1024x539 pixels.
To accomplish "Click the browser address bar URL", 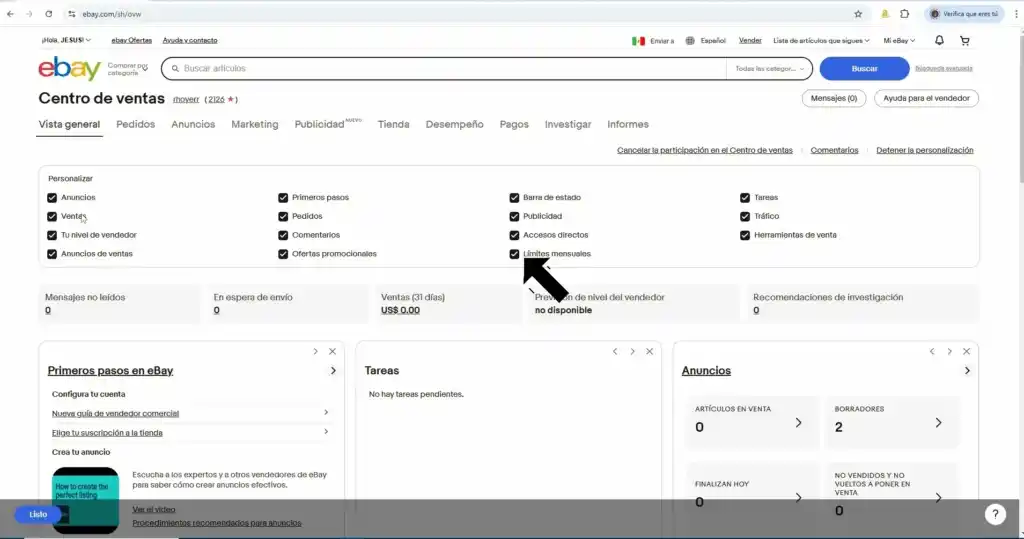I will [x=112, y=14].
